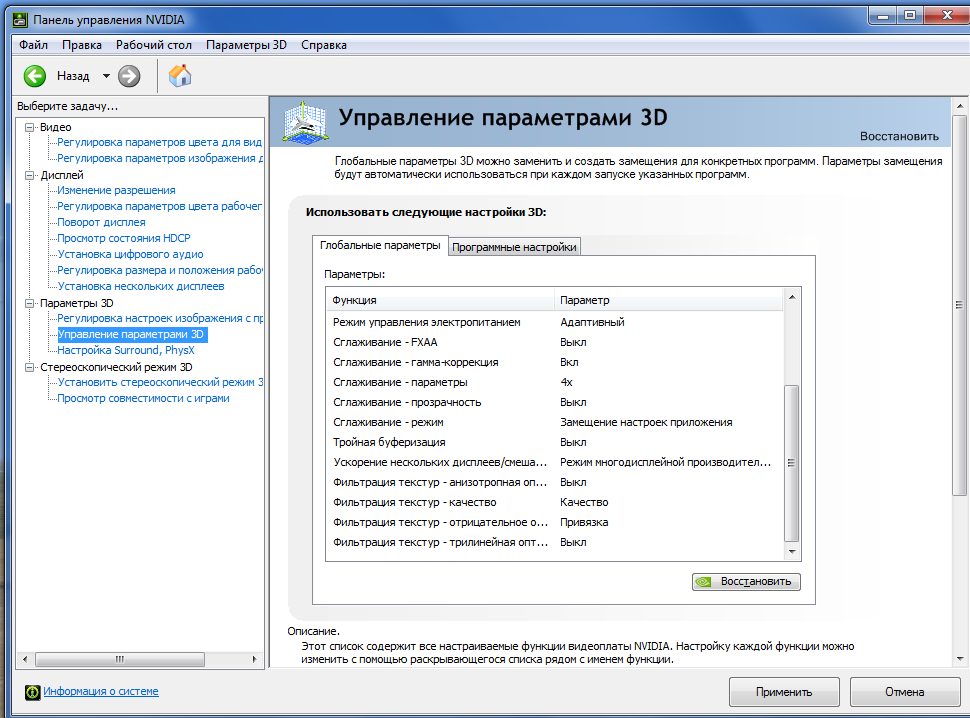Viewport: 970px width, 718px height.
Task: Click main panel scrollbar up arrow
Action: coord(959,106)
